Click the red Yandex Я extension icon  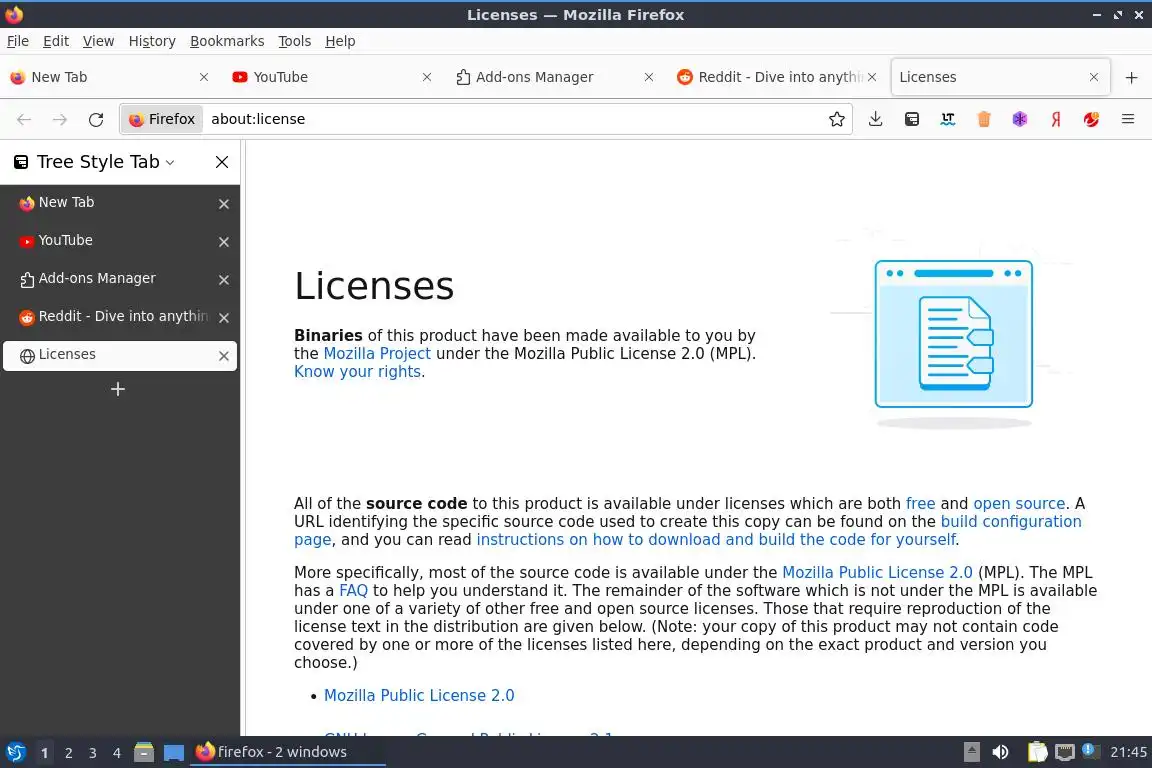tap(1056, 119)
